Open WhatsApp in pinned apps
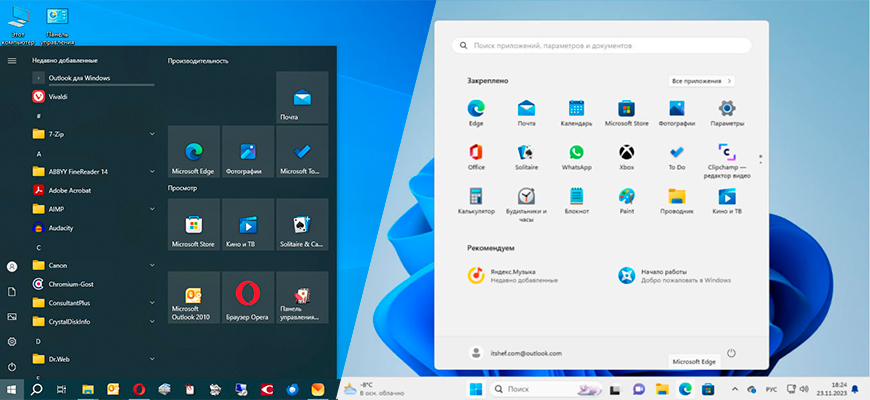 pyautogui.click(x=576, y=157)
